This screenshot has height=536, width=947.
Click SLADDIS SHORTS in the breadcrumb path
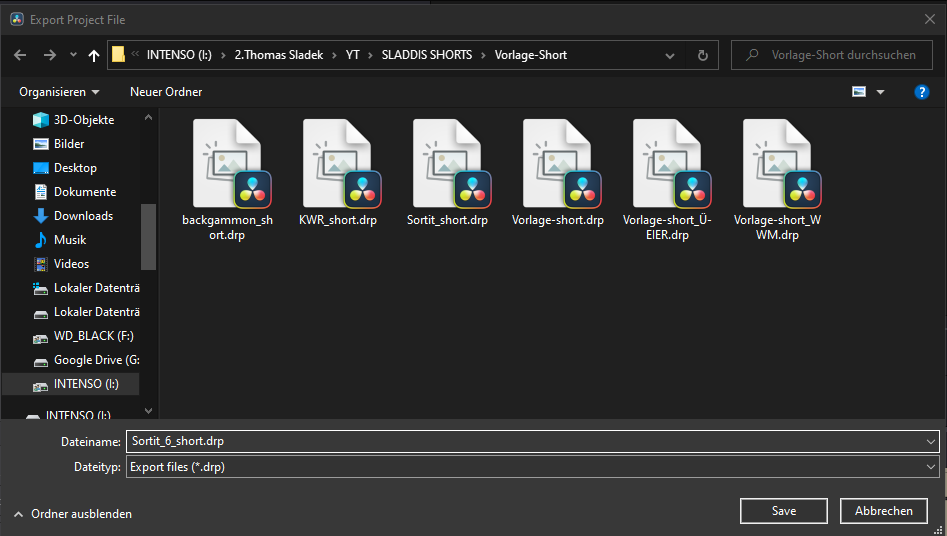(426, 55)
